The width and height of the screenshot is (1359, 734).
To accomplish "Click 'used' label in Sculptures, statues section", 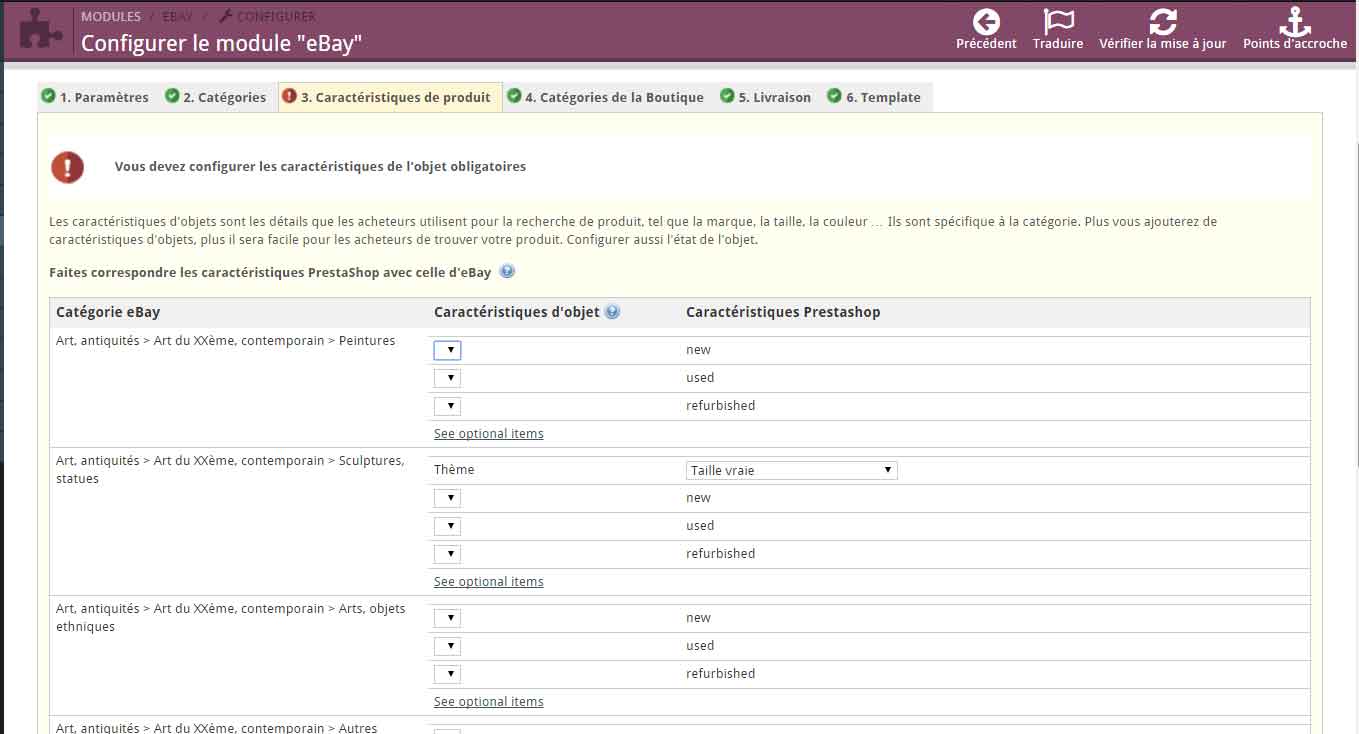I will coord(700,526).
